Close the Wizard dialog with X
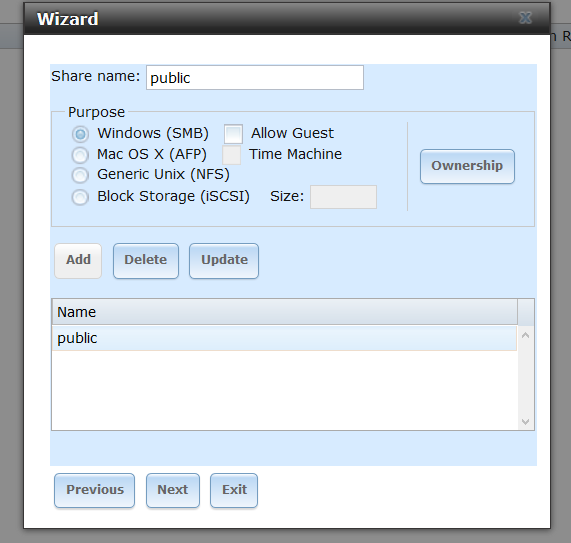The height and width of the screenshot is (543, 571). pyautogui.click(x=525, y=18)
